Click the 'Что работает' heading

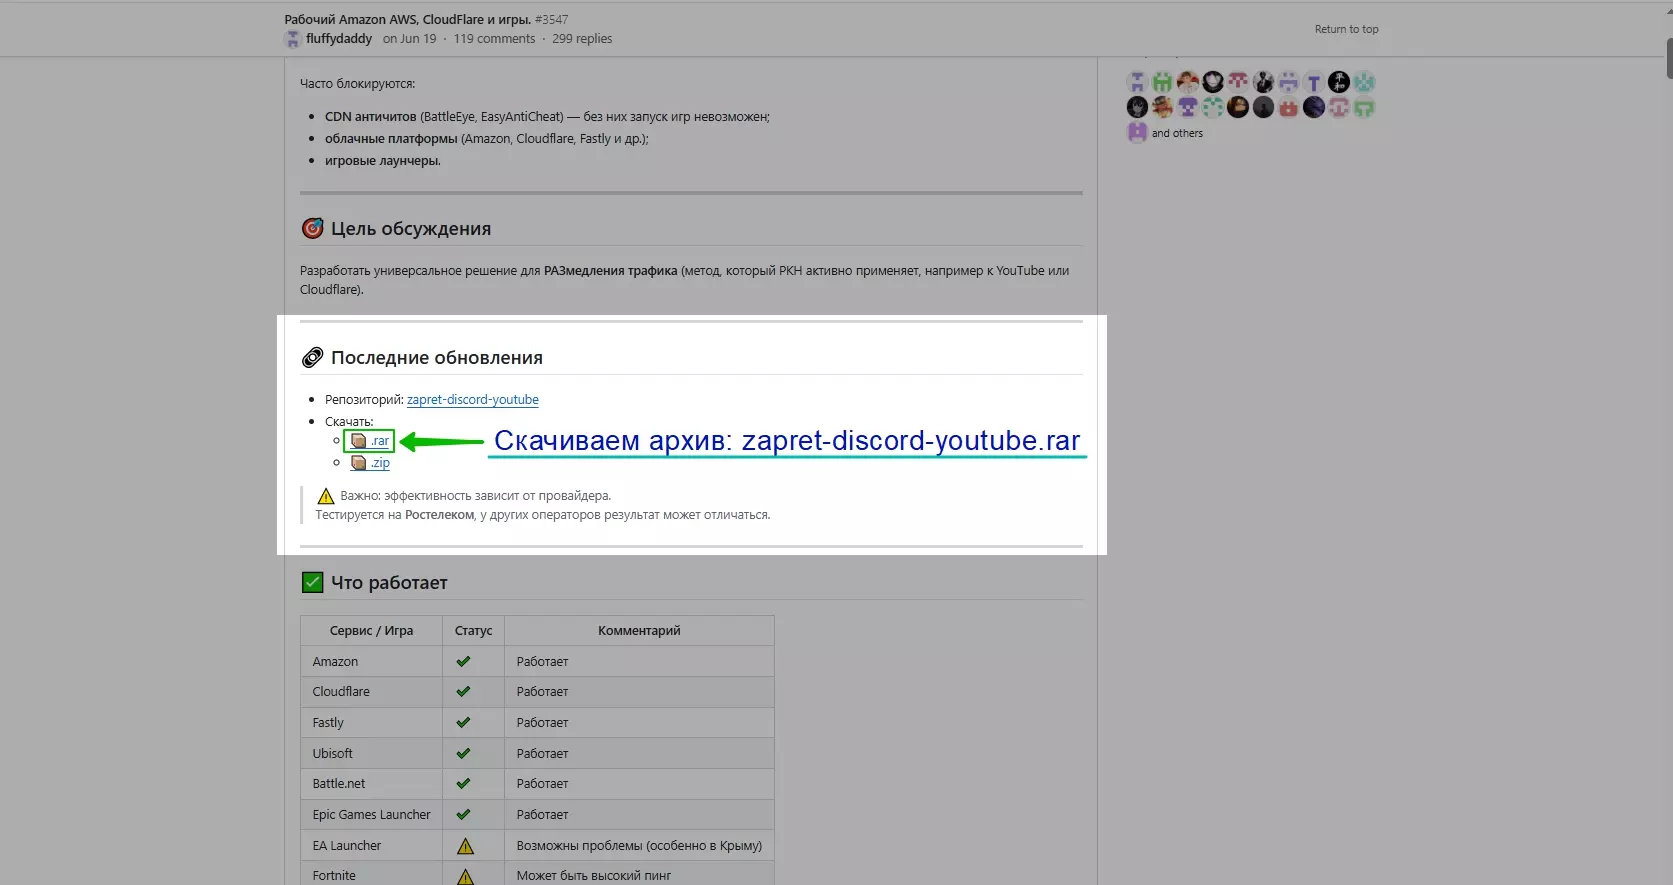pos(389,583)
